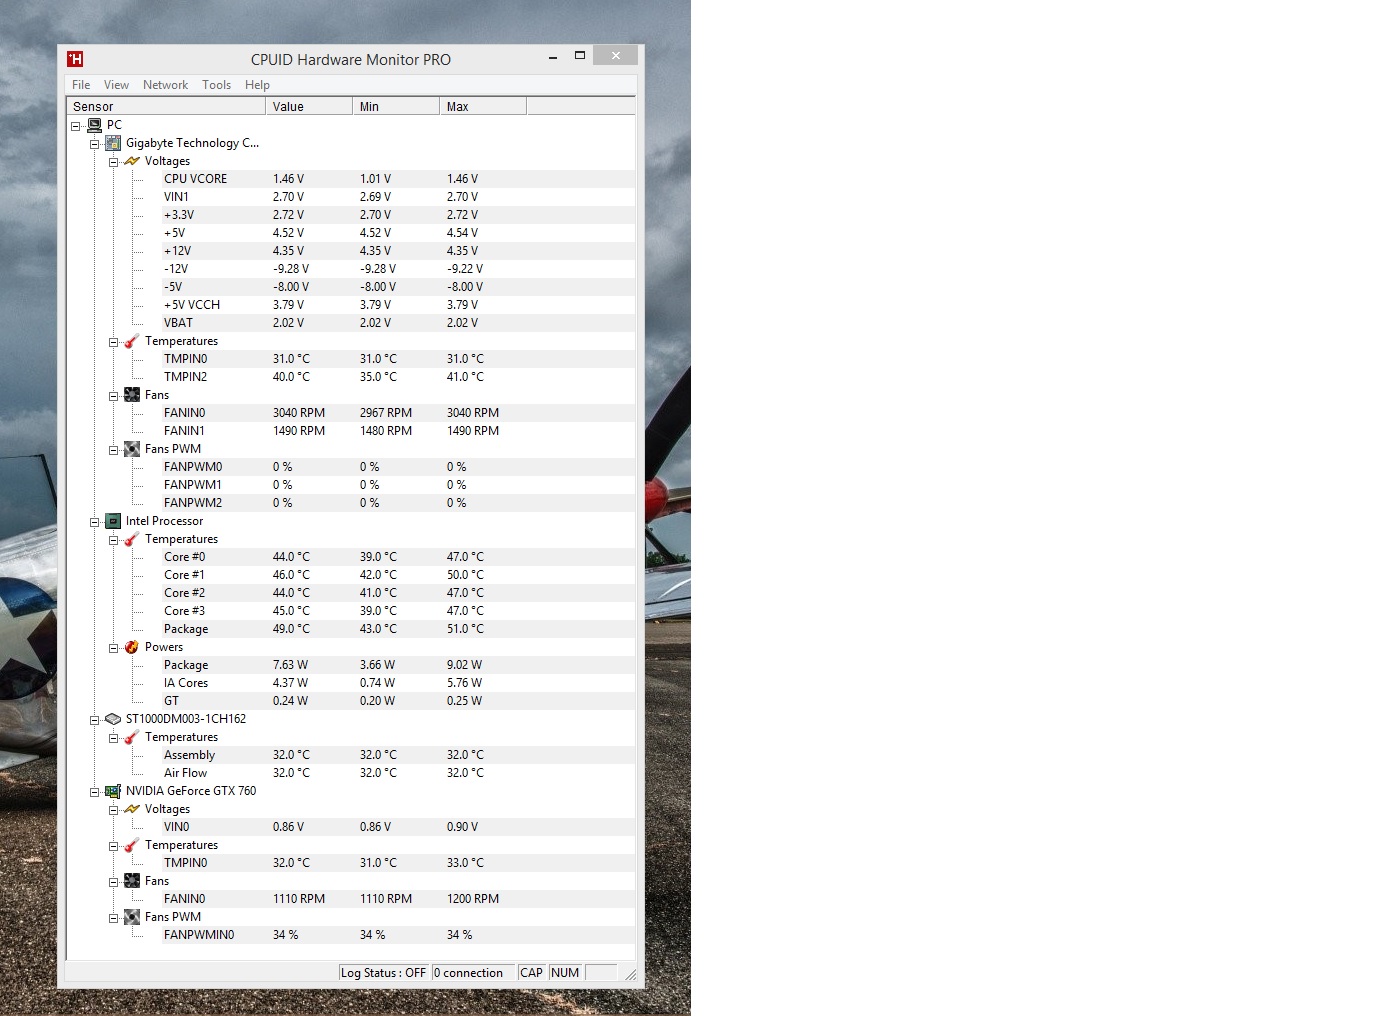This screenshot has height=1016, width=1400.
Task: Select the Core #1 temperature row
Action: [398, 575]
